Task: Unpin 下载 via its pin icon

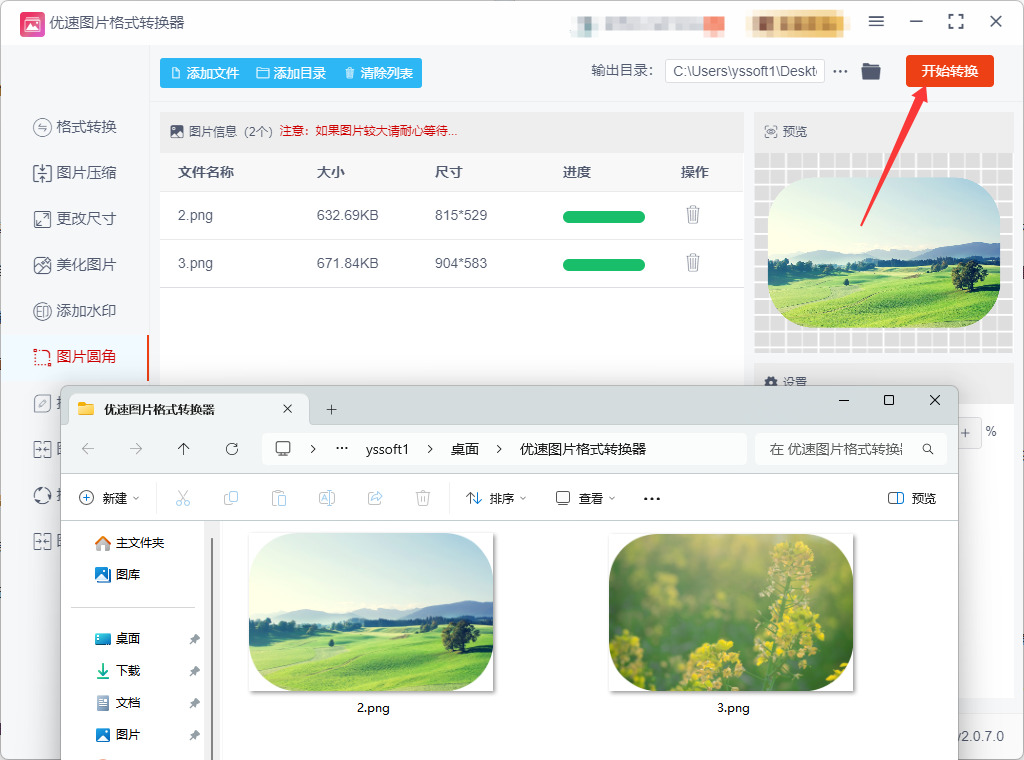Action: (x=194, y=671)
